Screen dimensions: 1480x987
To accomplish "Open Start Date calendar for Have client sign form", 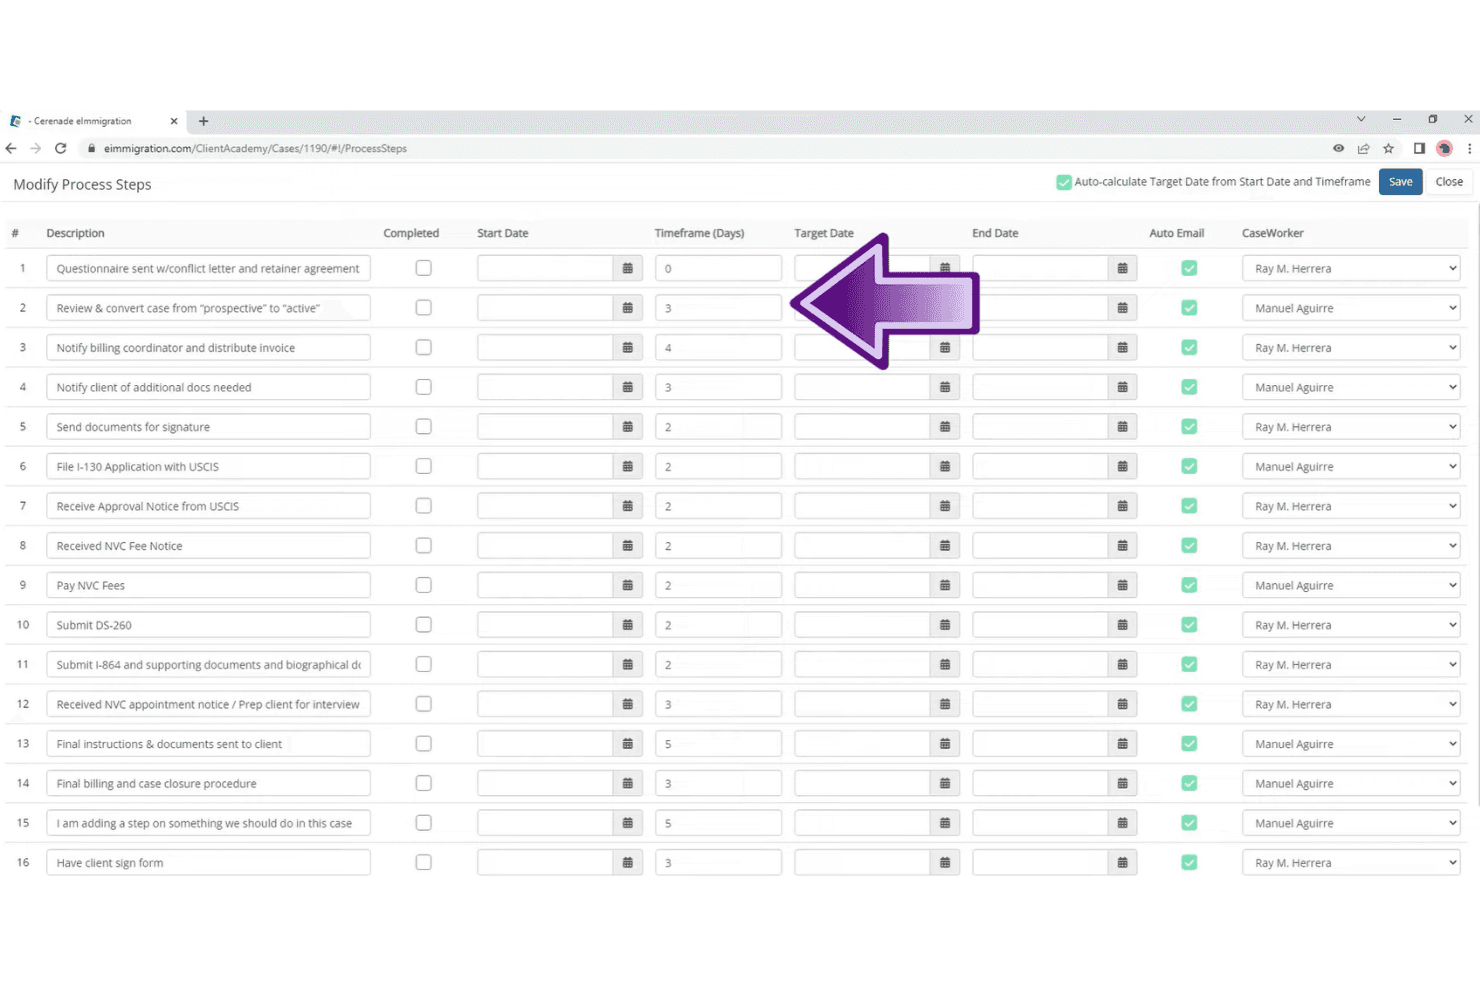I will [x=627, y=862].
